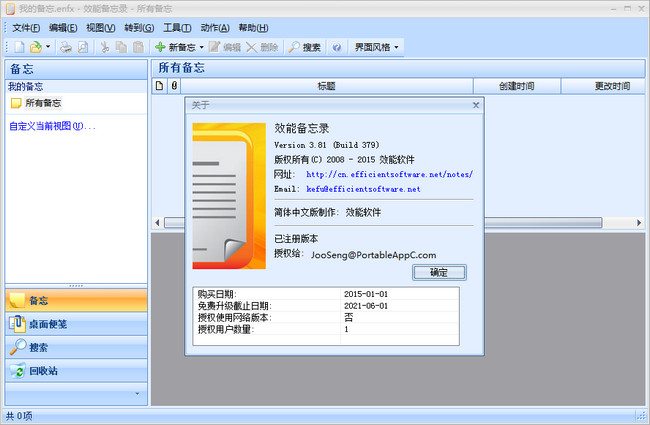Open the 视图(V) menu

101,28
